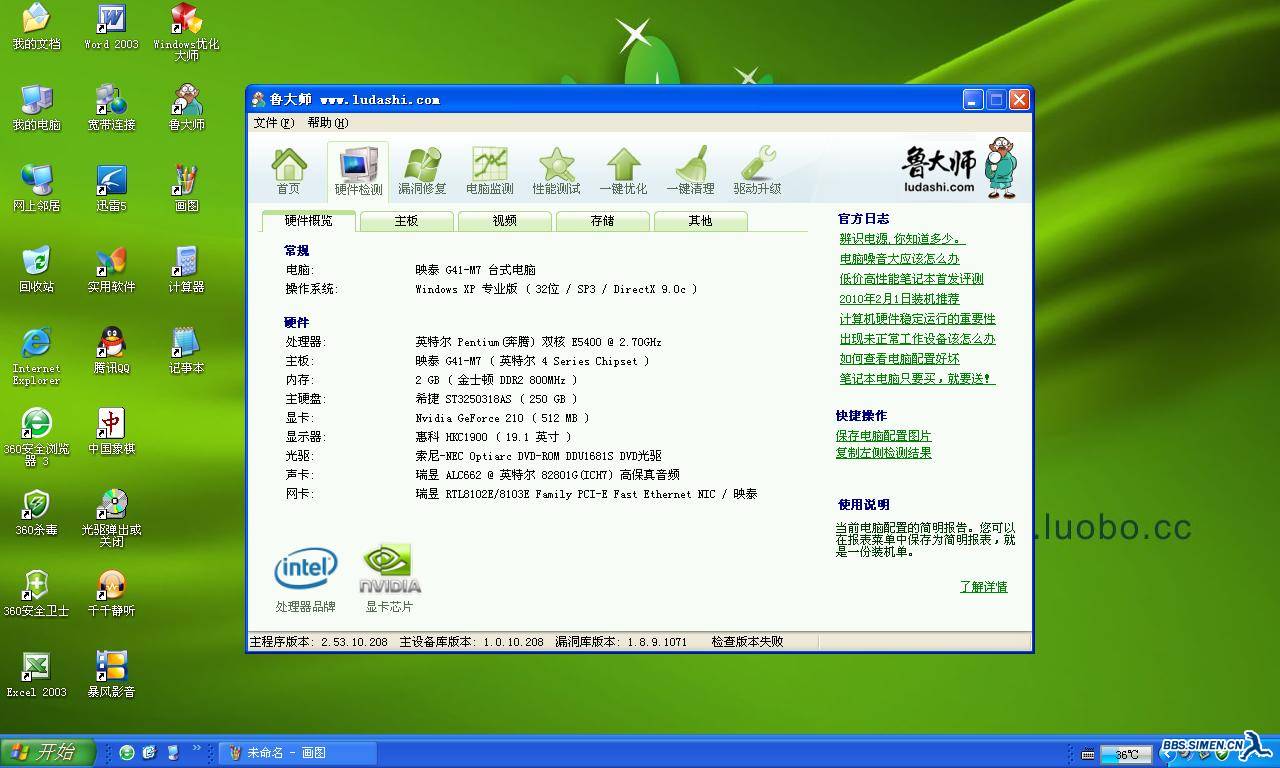The height and width of the screenshot is (768, 1280).
Task: Open link 如何查看电脑配置好坏
Action: point(899,359)
